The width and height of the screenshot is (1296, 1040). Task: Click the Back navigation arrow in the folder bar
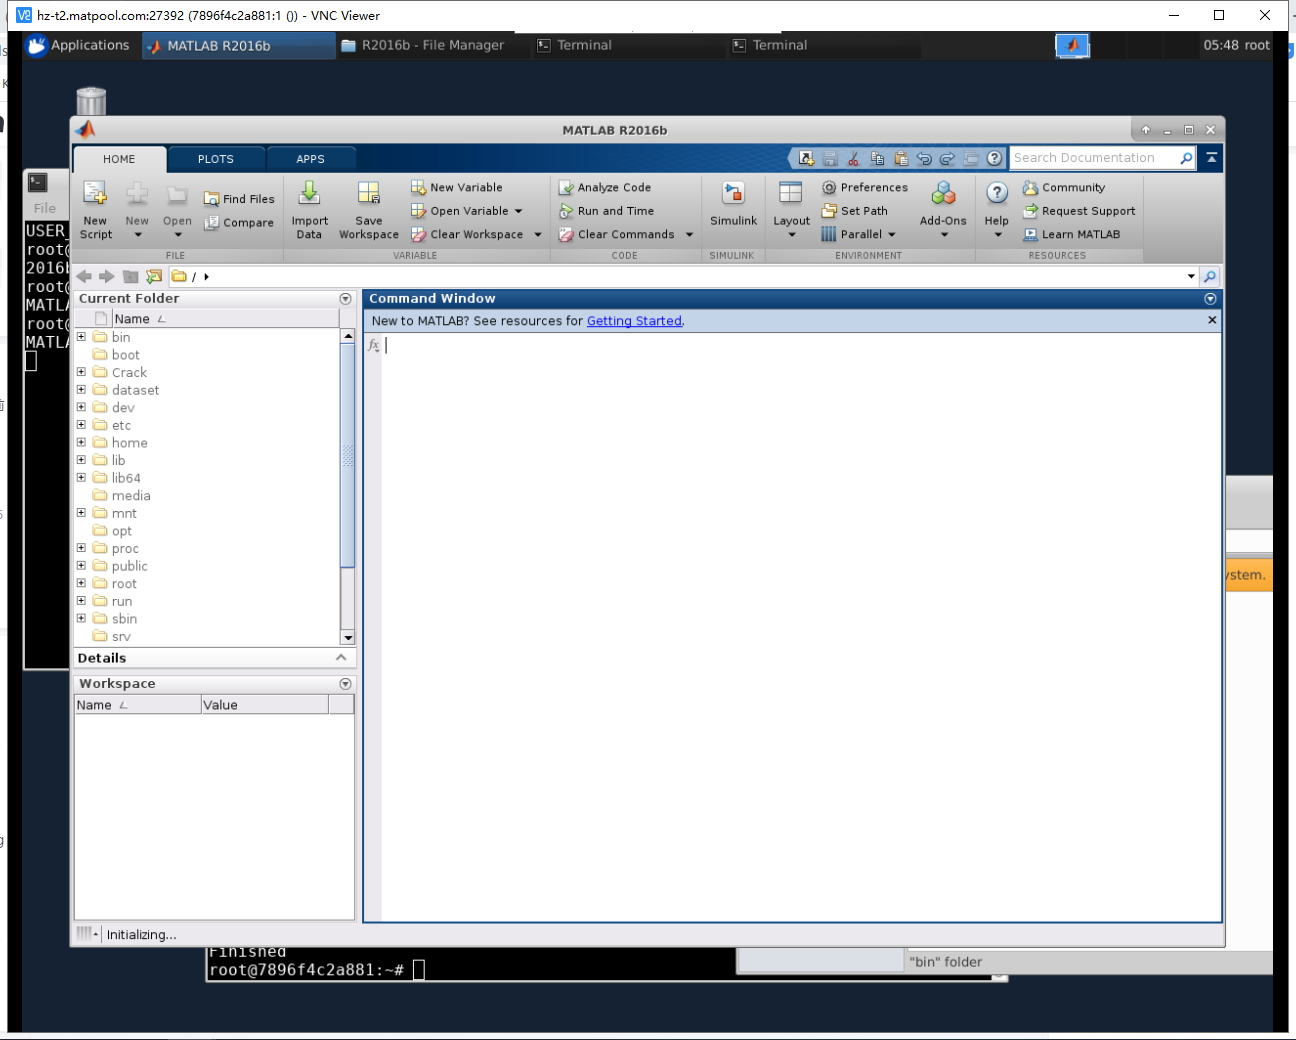(x=84, y=276)
